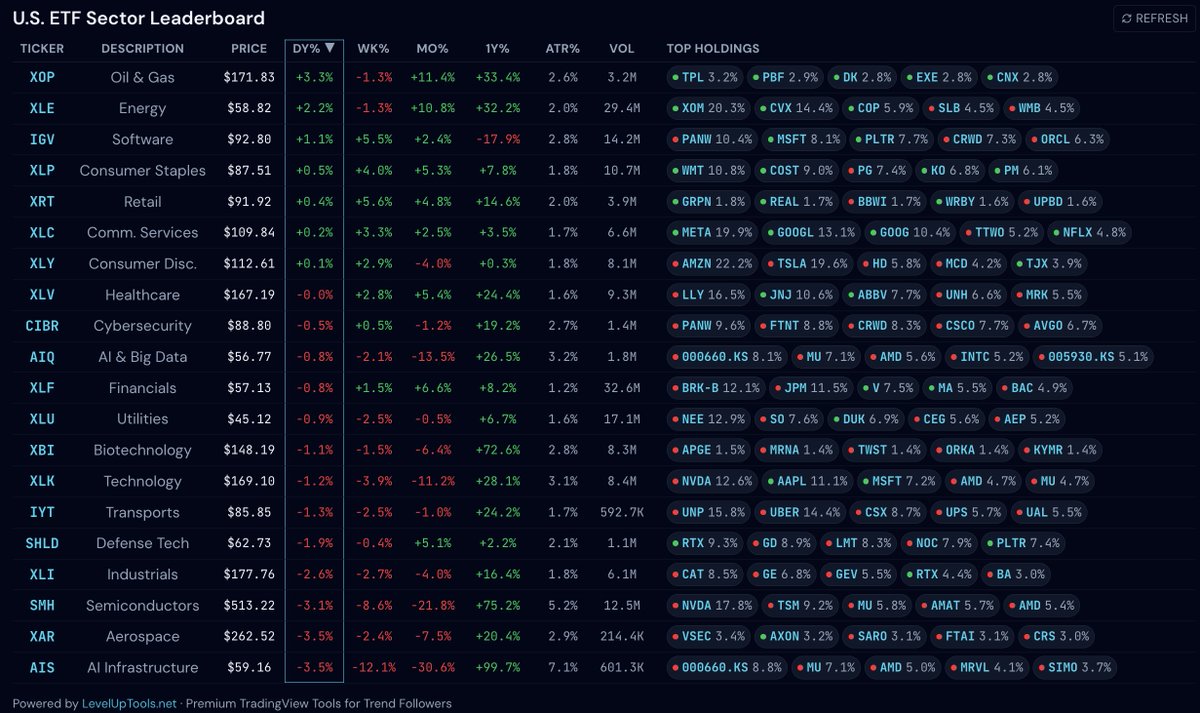Select the LLY 16.5% holding chip
Screen dimensions: 1200x713
pyautogui.click(x=710, y=295)
